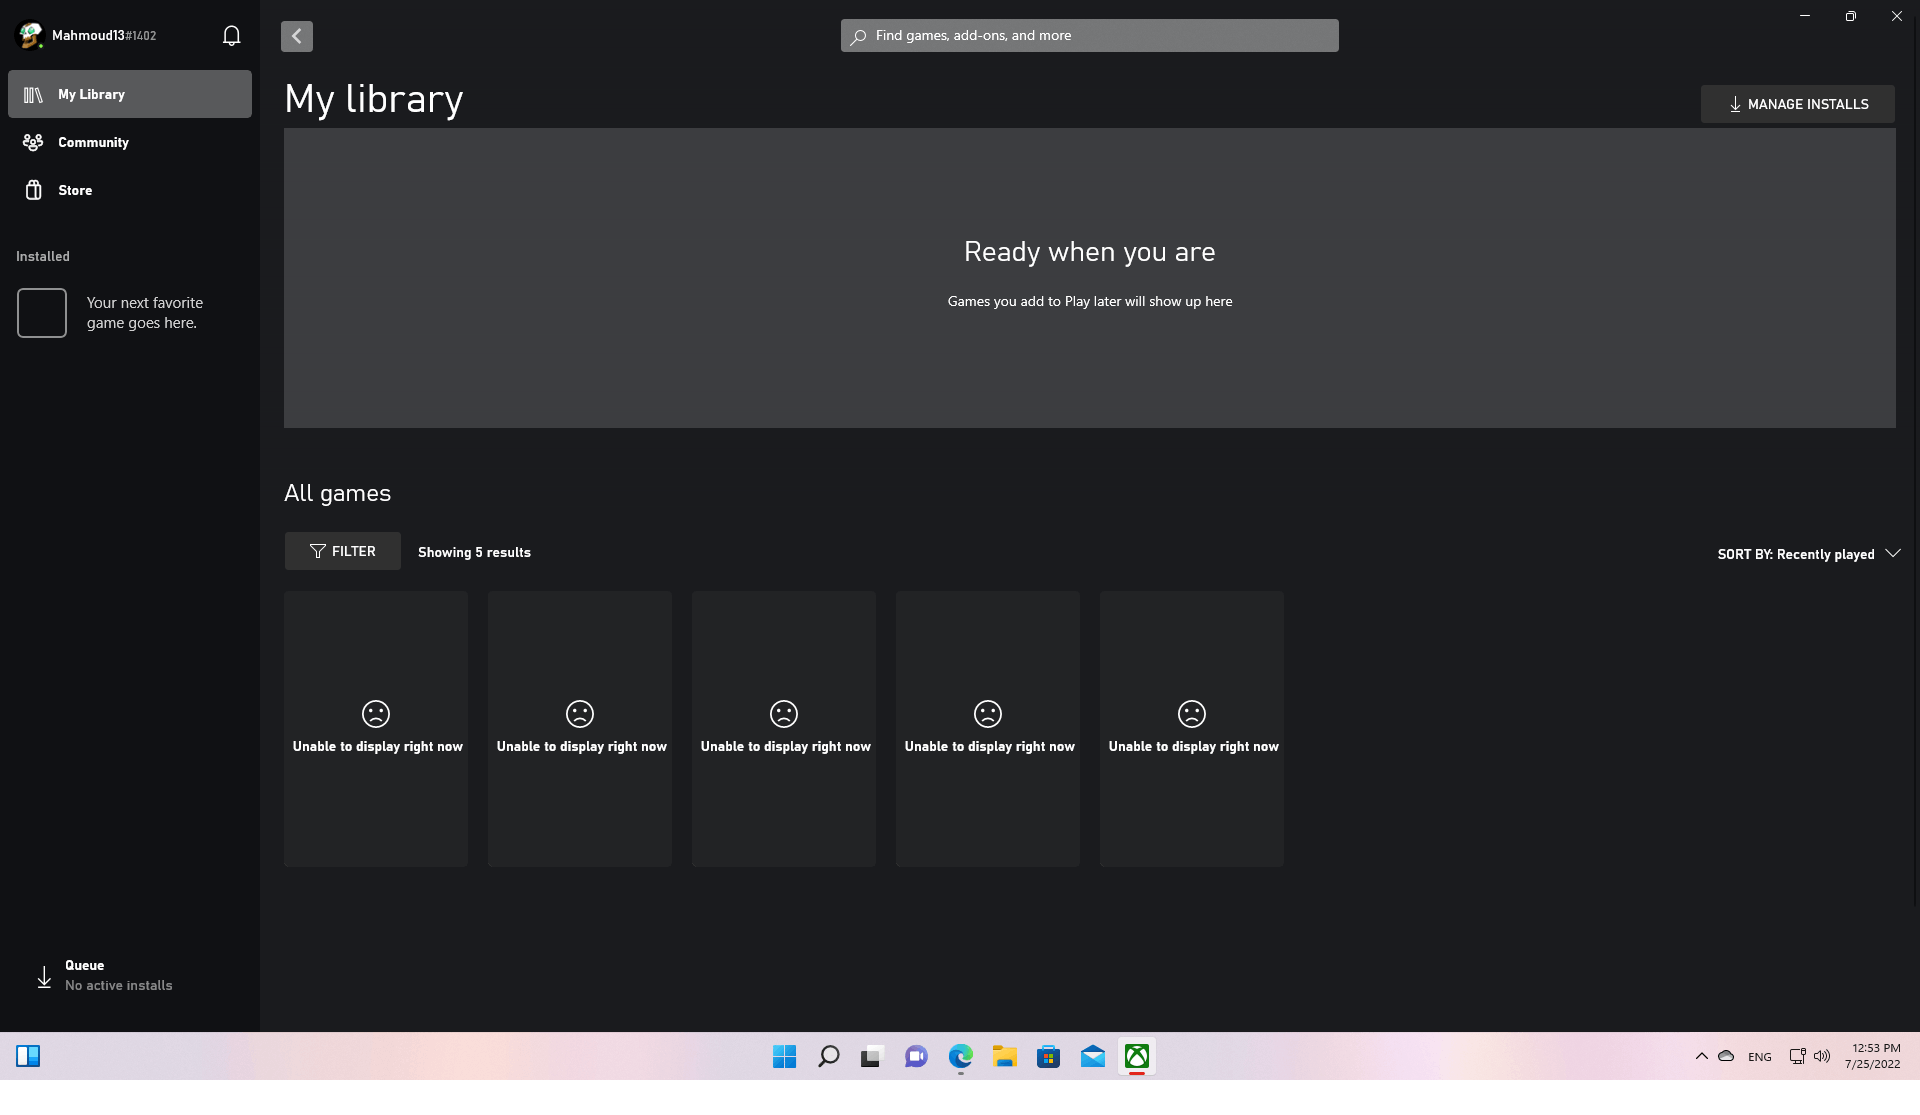Click the Store sidebar icon
The image size is (1920, 1115).
pos(32,190)
